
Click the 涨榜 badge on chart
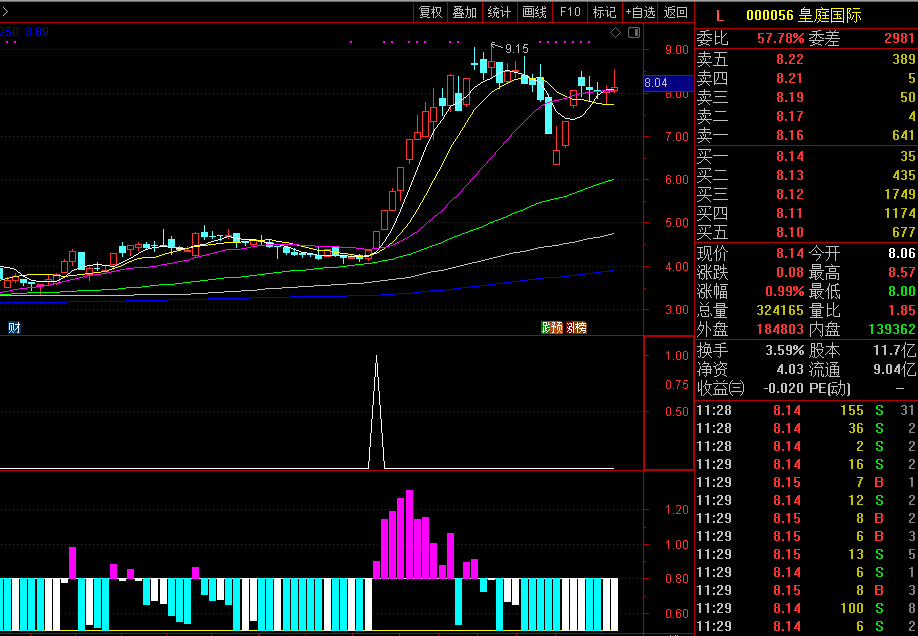[x=576, y=327]
